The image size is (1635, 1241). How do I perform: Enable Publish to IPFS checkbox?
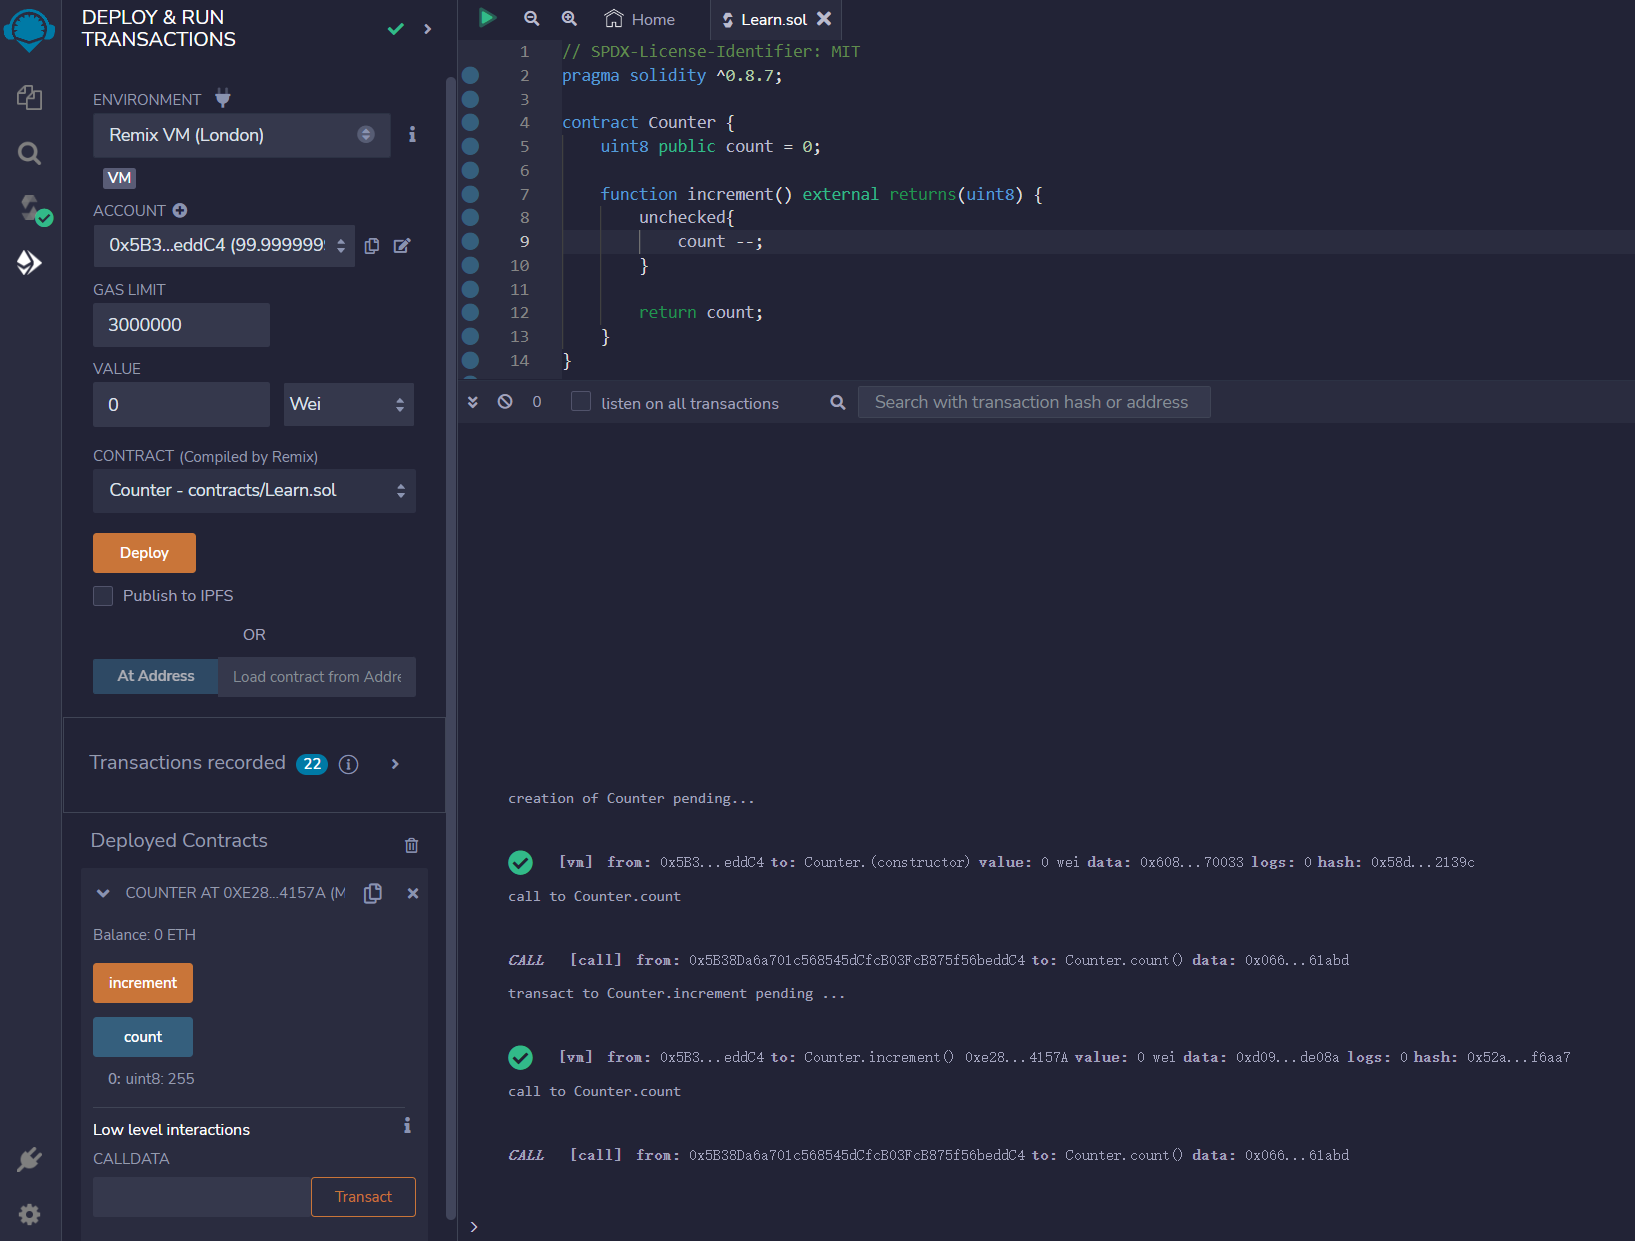pyautogui.click(x=103, y=596)
